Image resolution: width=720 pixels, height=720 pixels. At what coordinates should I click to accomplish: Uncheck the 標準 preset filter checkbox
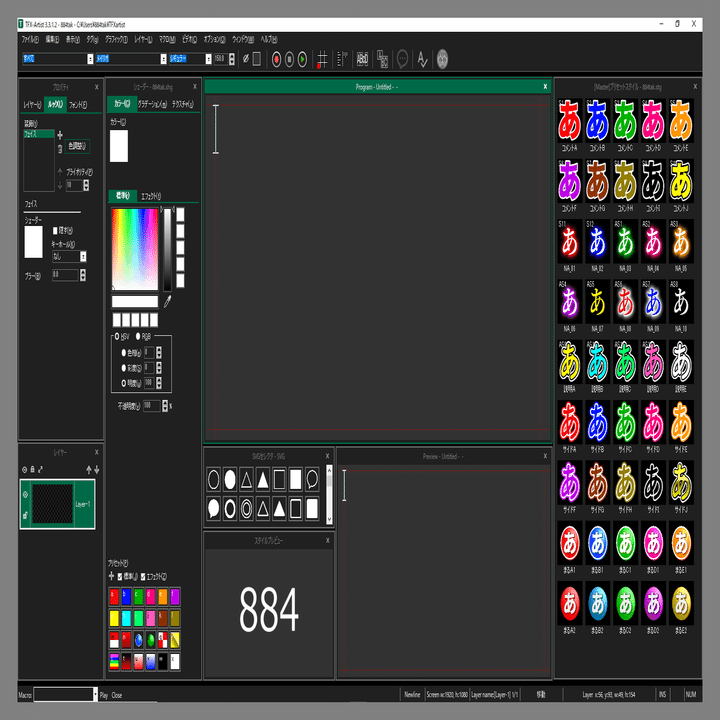pos(120,576)
